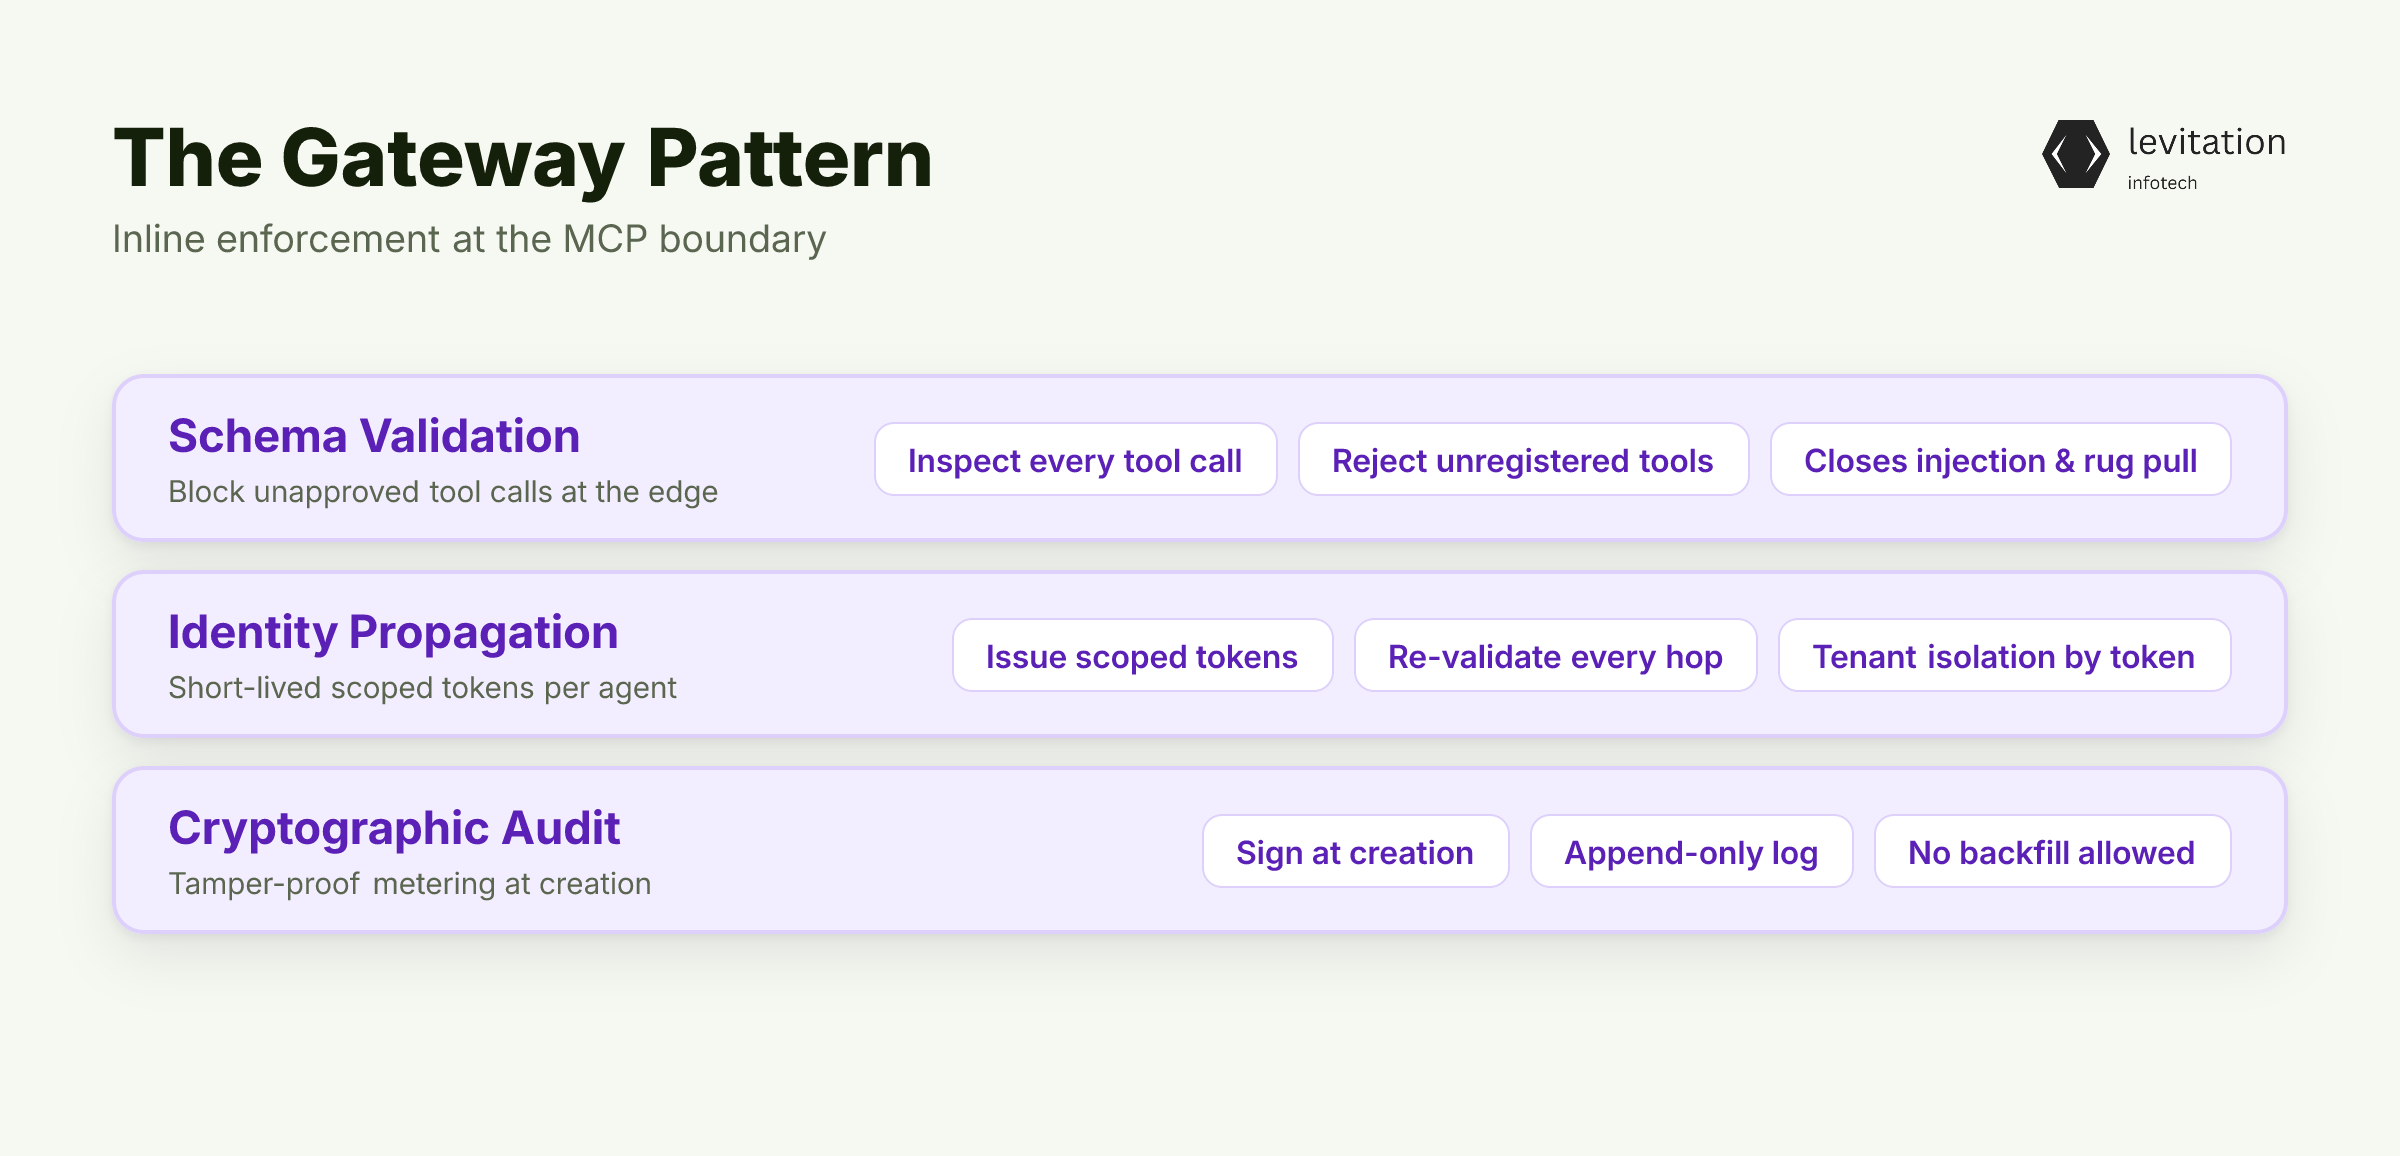Click the No backfill allowed chip

coord(2052,851)
